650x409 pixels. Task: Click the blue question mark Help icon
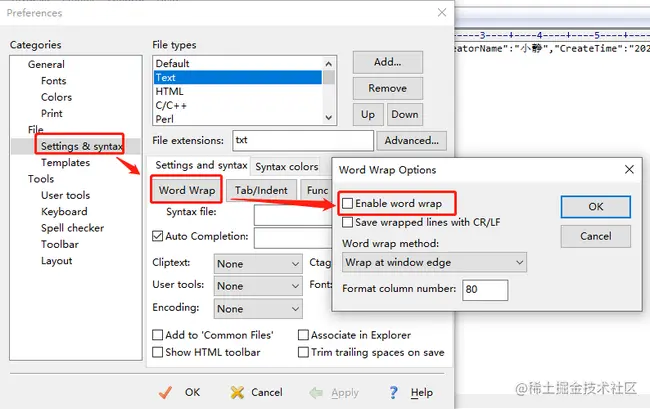pyautogui.click(x=393, y=392)
